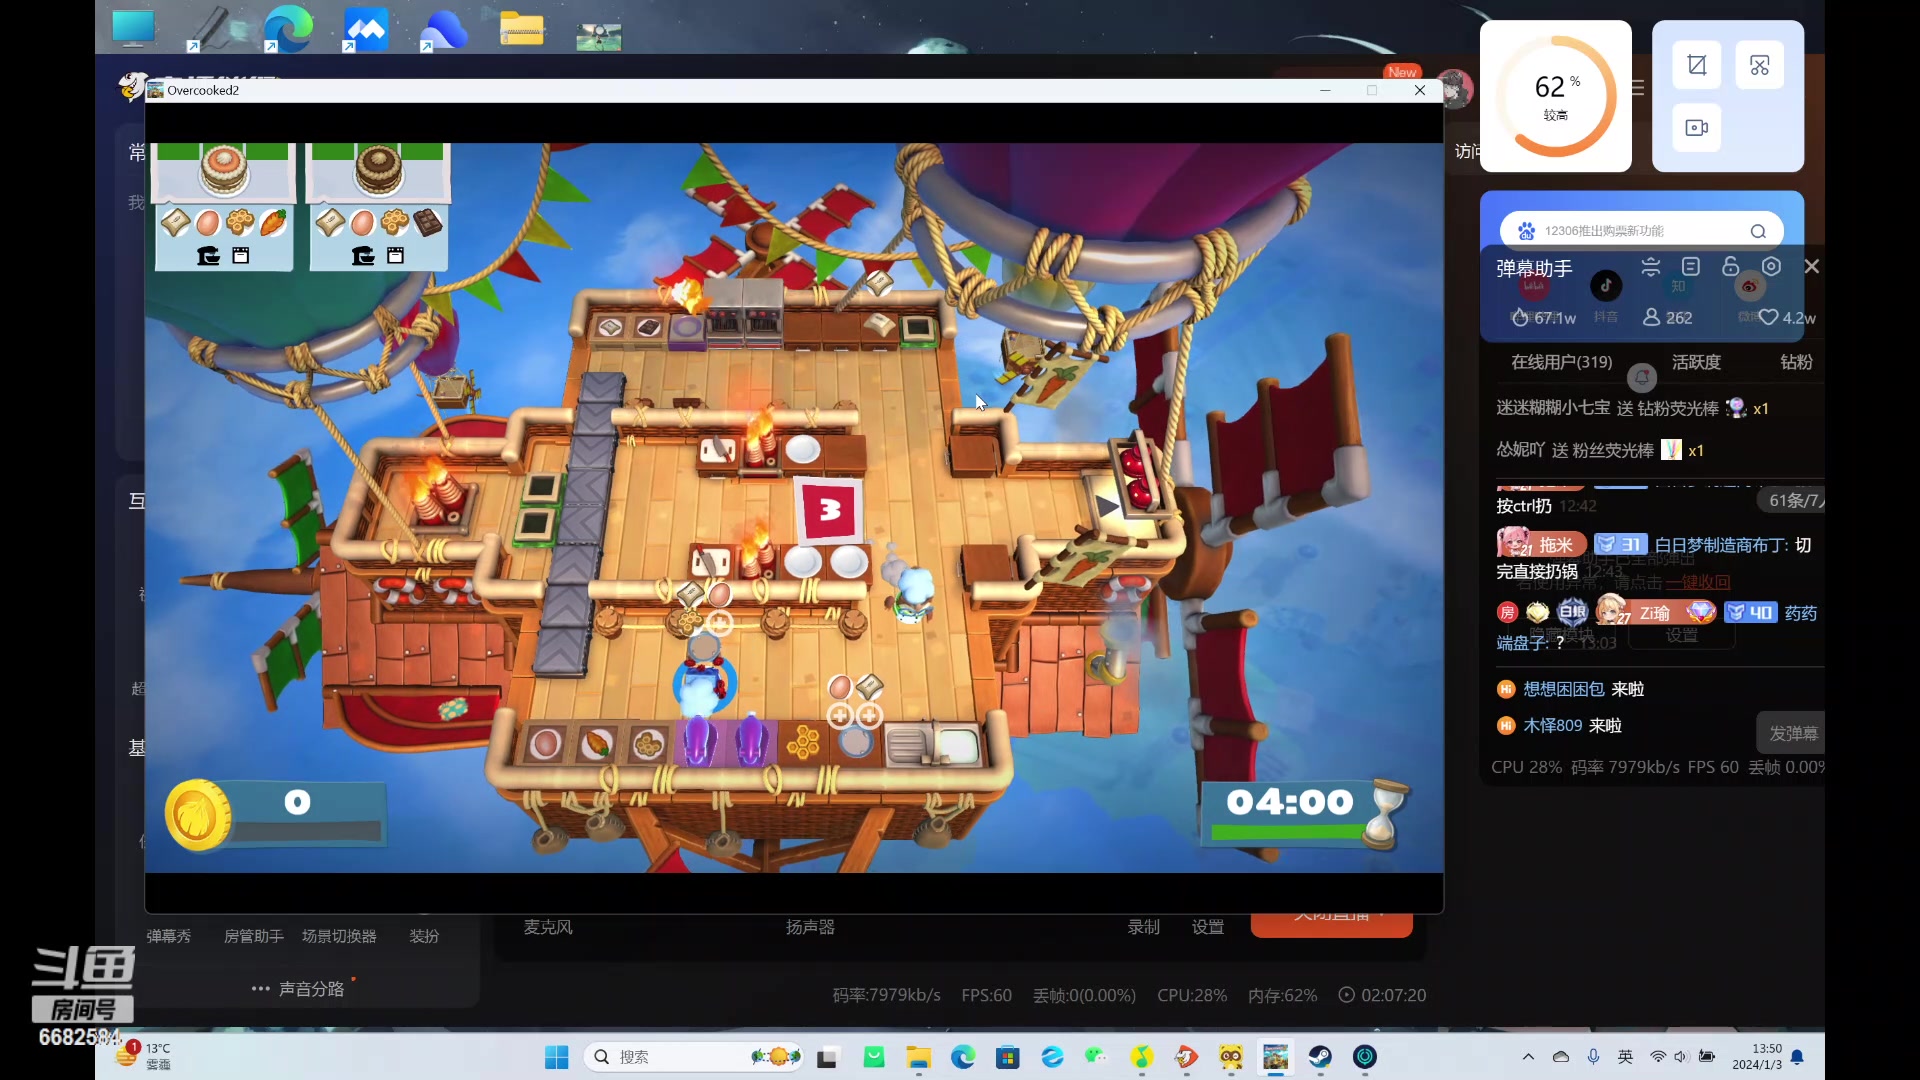Click the 61条 new messages indicator

(1793, 500)
